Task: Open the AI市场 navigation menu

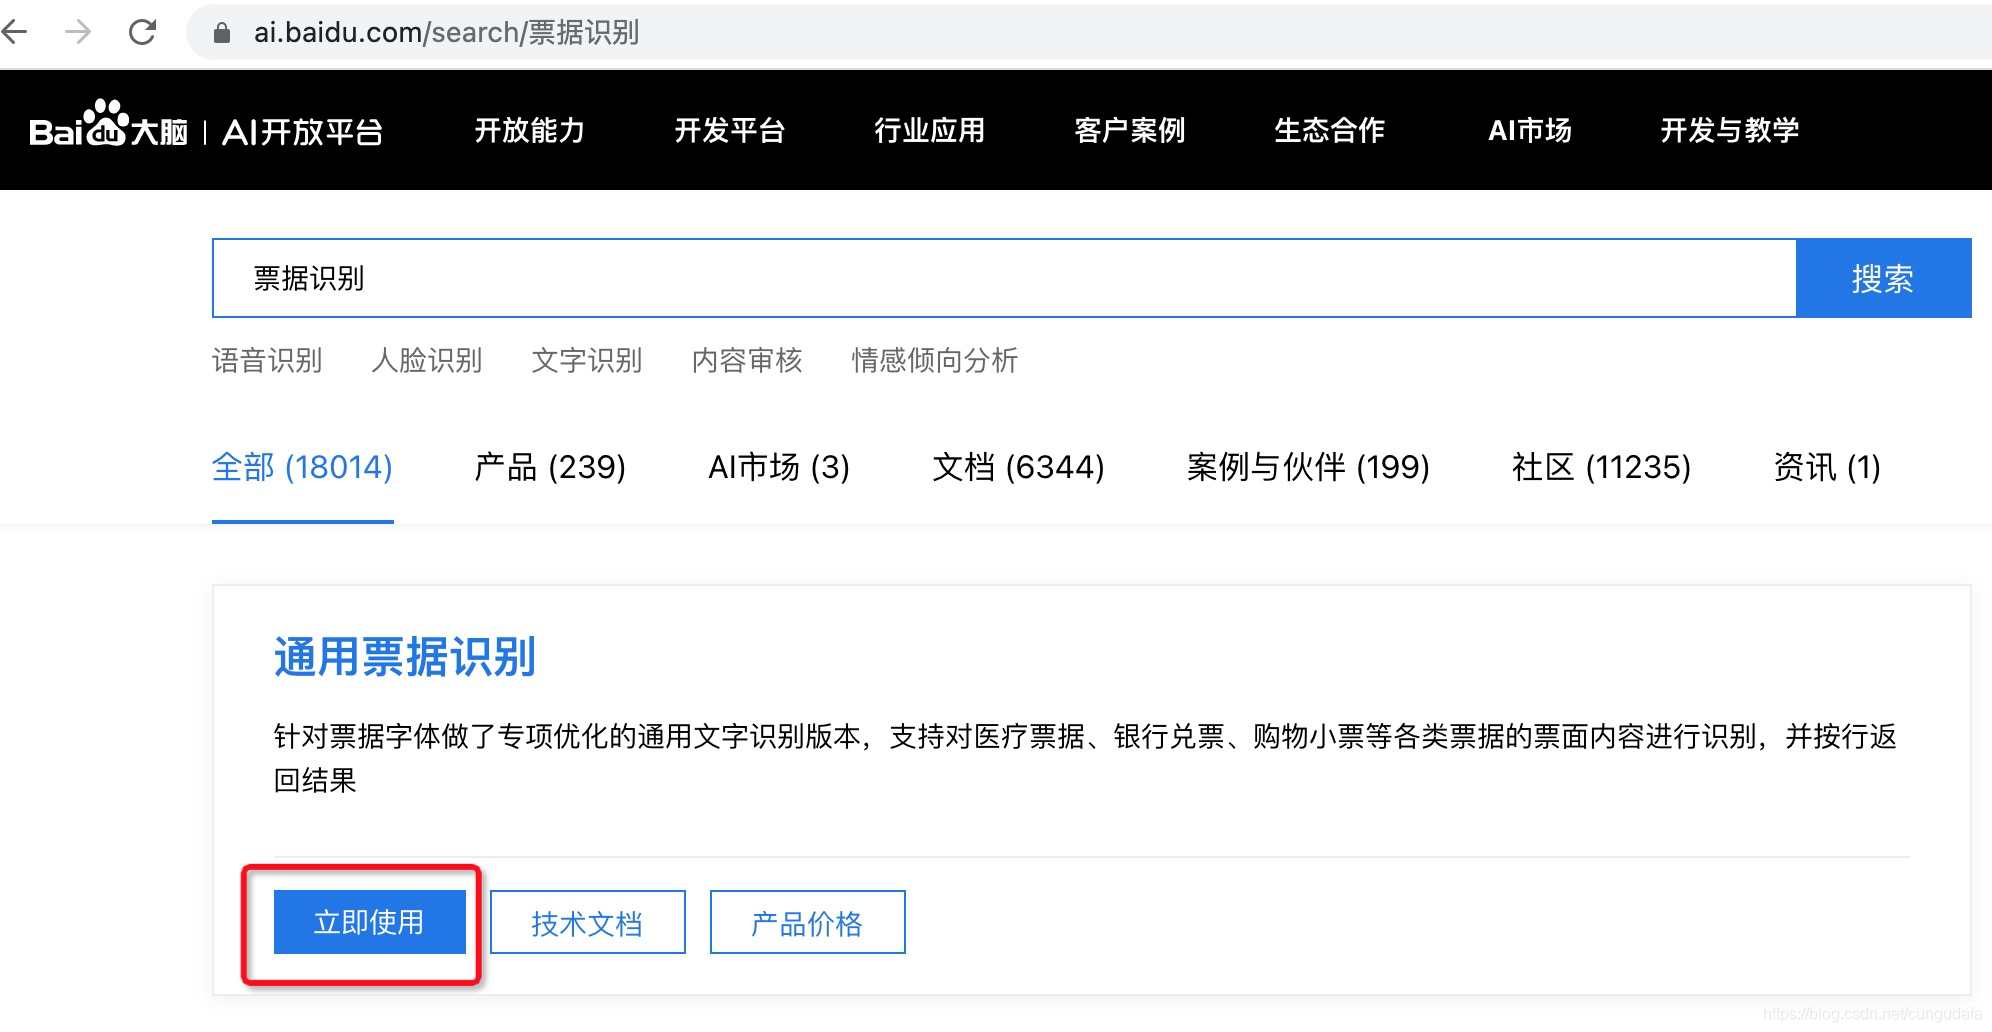Action: 1530,130
